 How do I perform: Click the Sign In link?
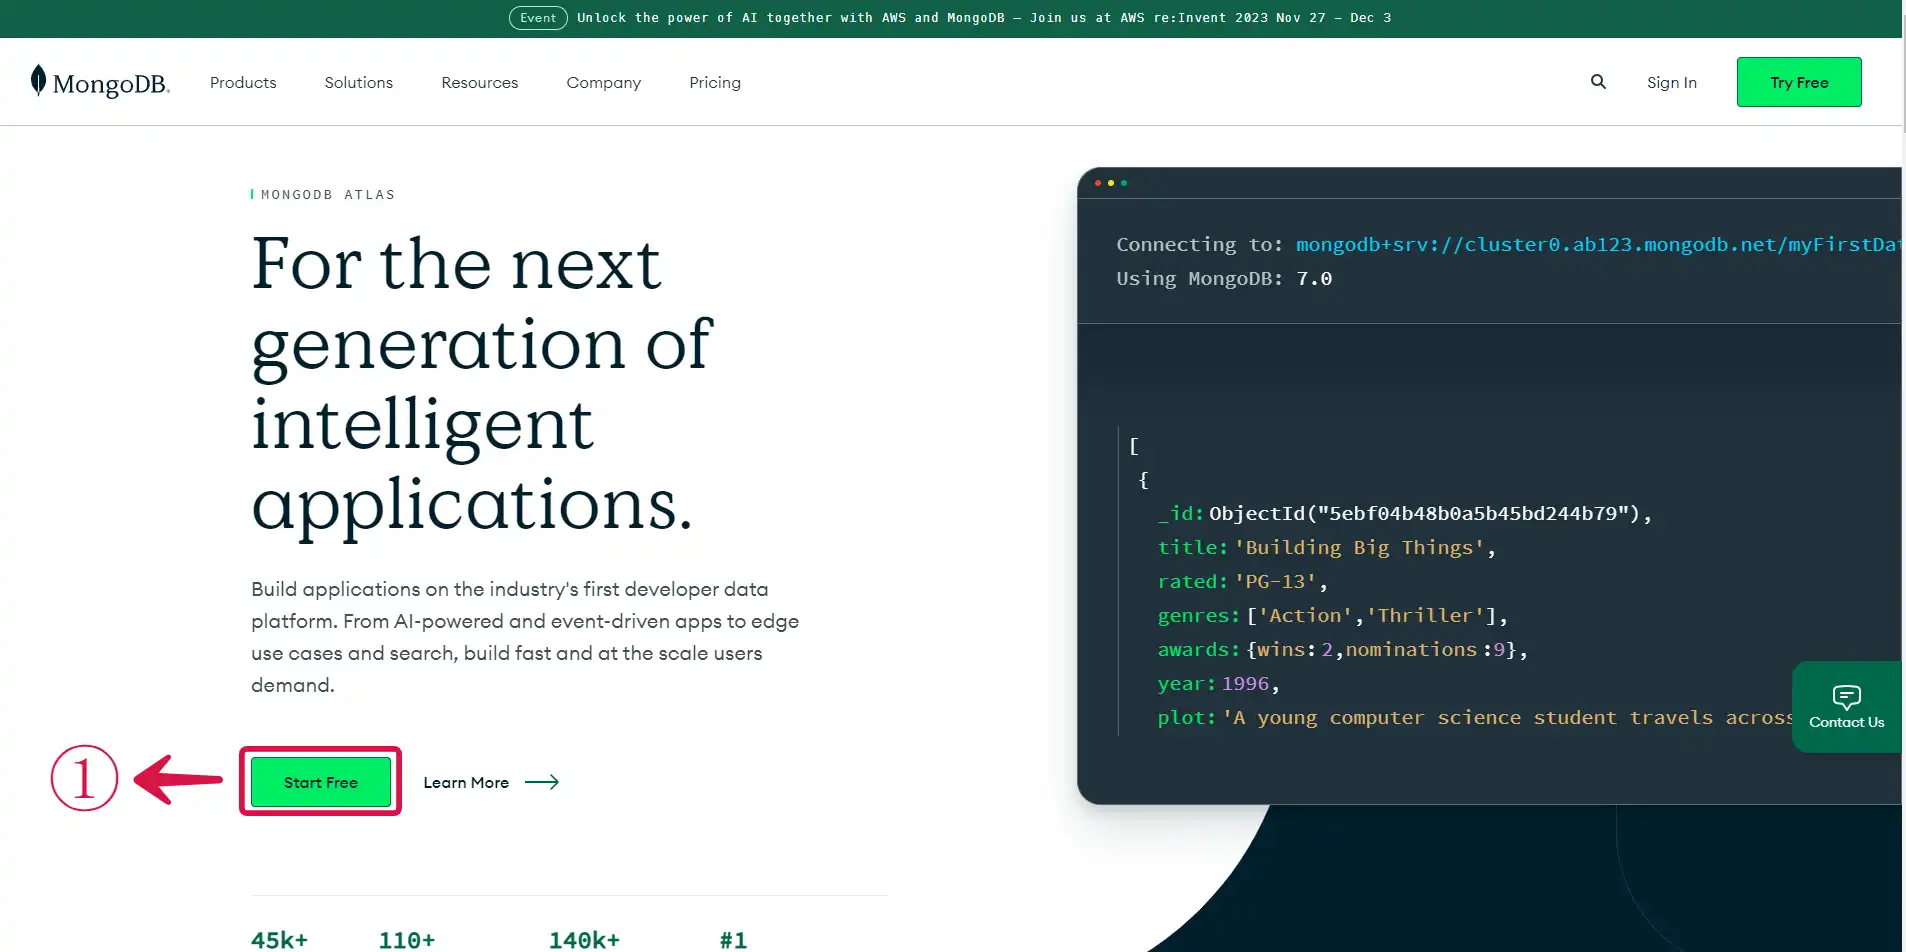(1672, 82)
